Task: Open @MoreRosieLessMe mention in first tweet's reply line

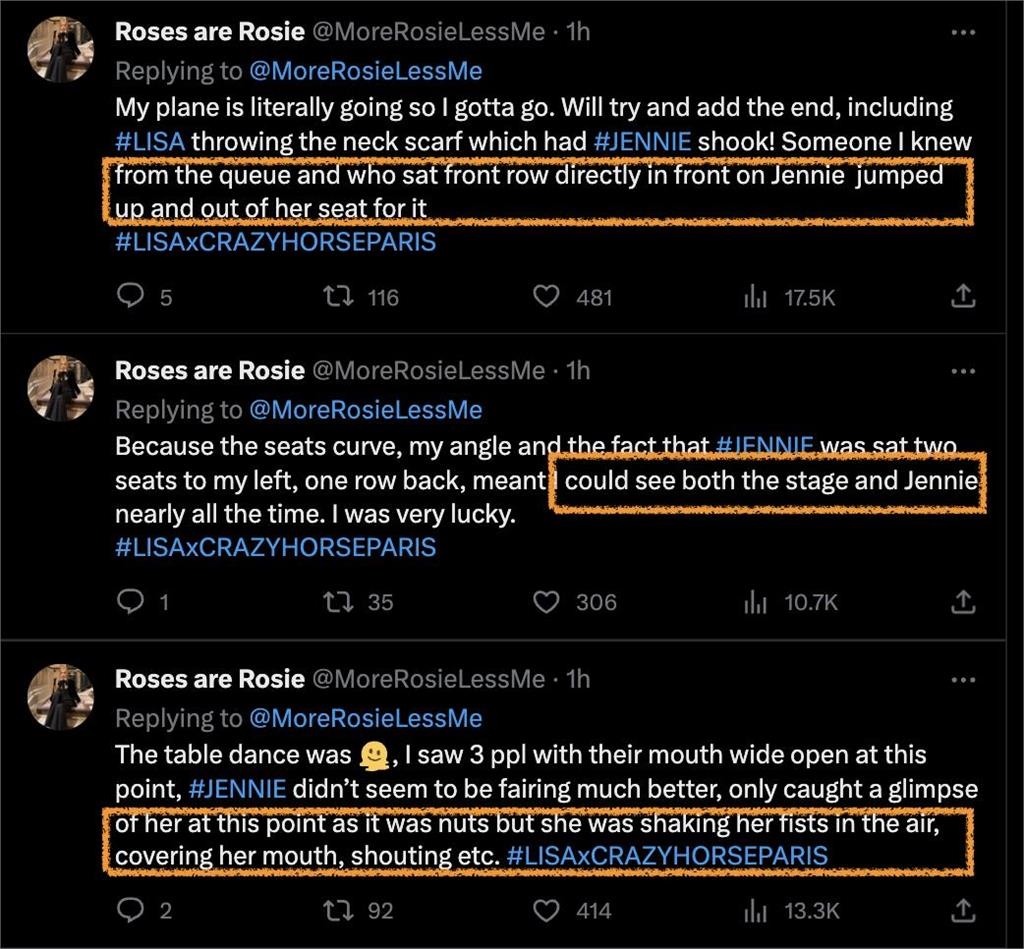Action: click(x=365, y=71)
